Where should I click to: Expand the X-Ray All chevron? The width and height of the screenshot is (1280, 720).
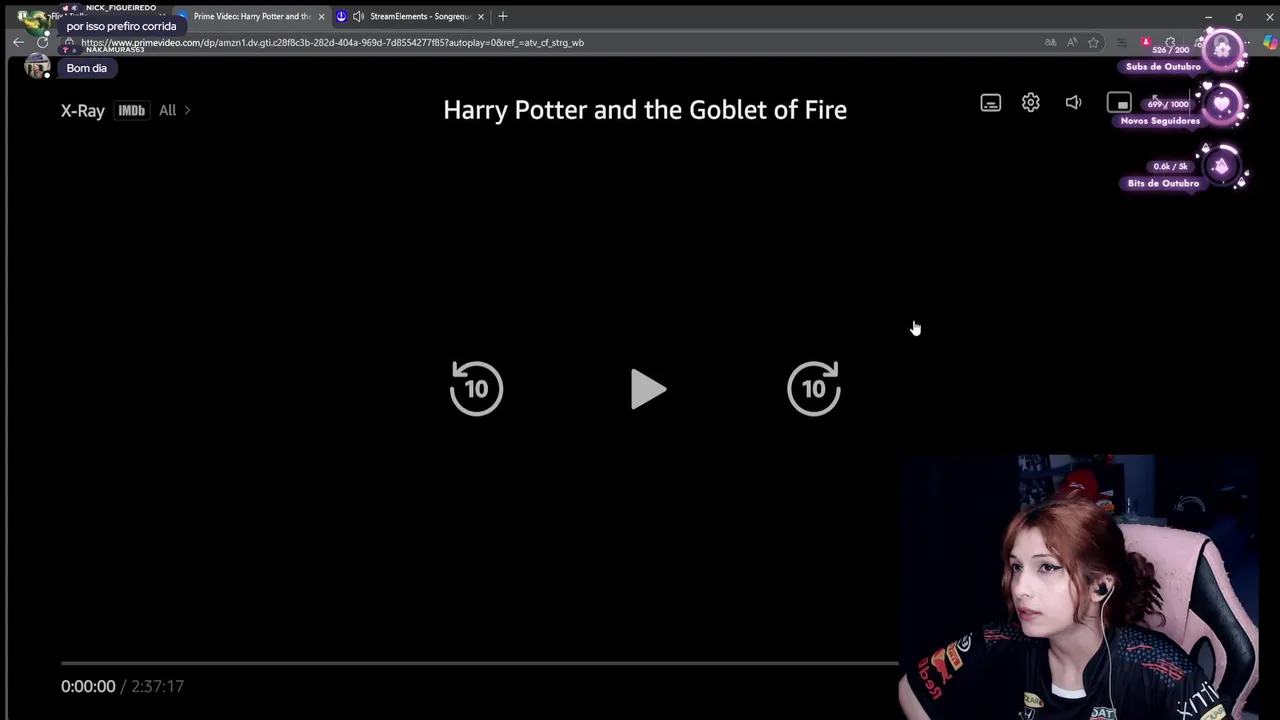click(x=187, y=110)
